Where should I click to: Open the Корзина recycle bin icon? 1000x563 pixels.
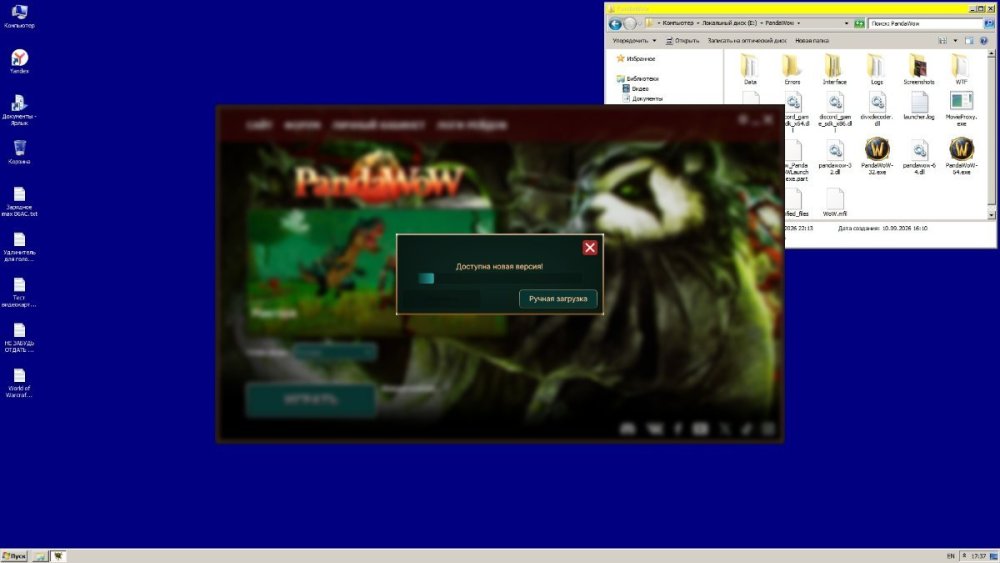click(x=19, y=152)
